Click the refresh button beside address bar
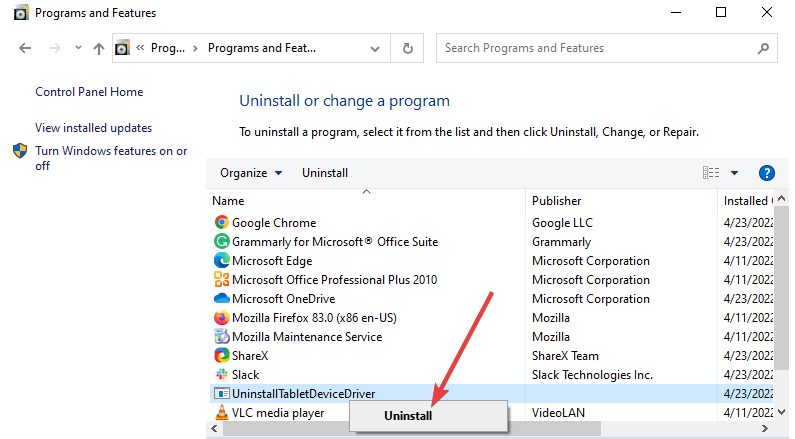This screenshot has height=439, width=795. pyautogui.click(x=407, y=48)
